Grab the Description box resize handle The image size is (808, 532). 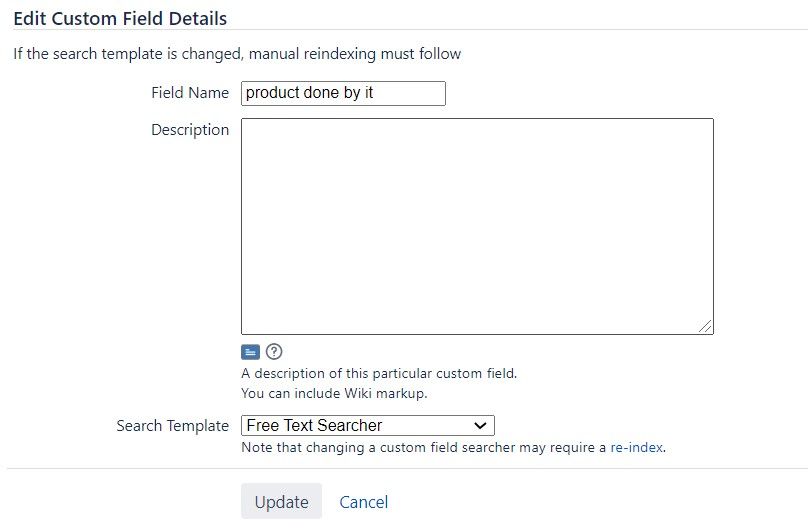[706, 326]
